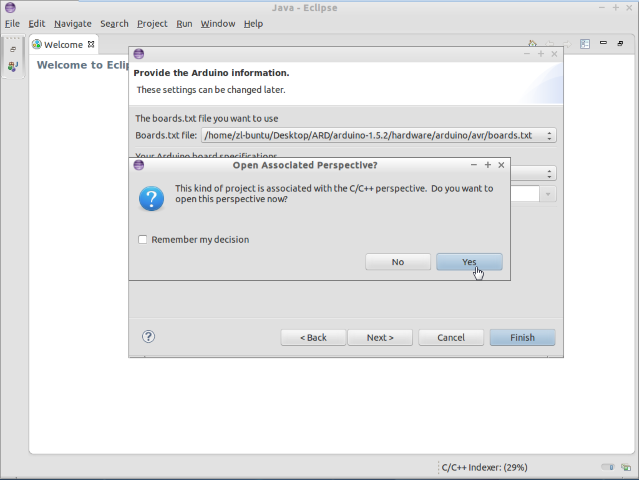Click the port input field behind the dialog
This screenshot has height=480, width=639.
pos(525,194)
